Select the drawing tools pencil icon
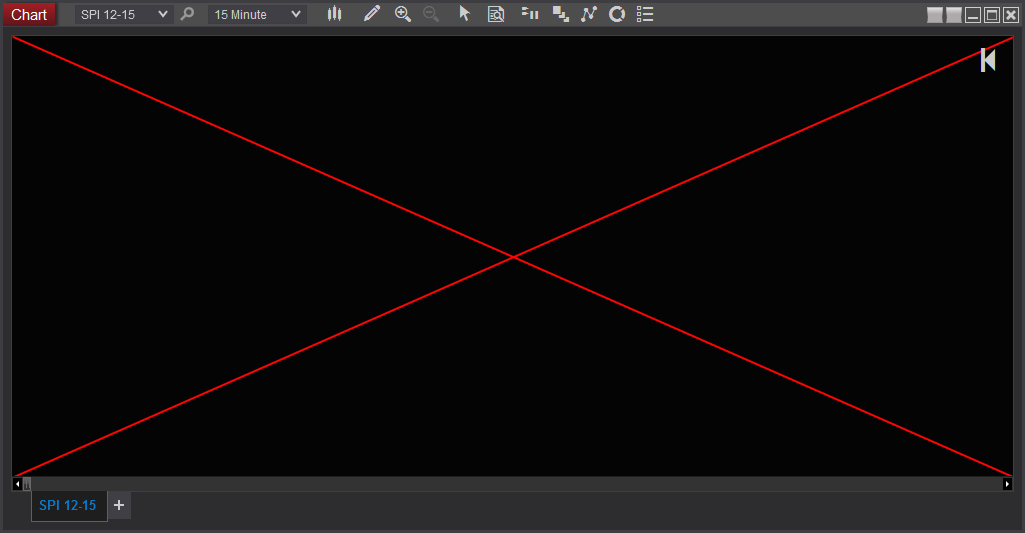The height and width of the screenshot is (533, 1025). [371, 14]
